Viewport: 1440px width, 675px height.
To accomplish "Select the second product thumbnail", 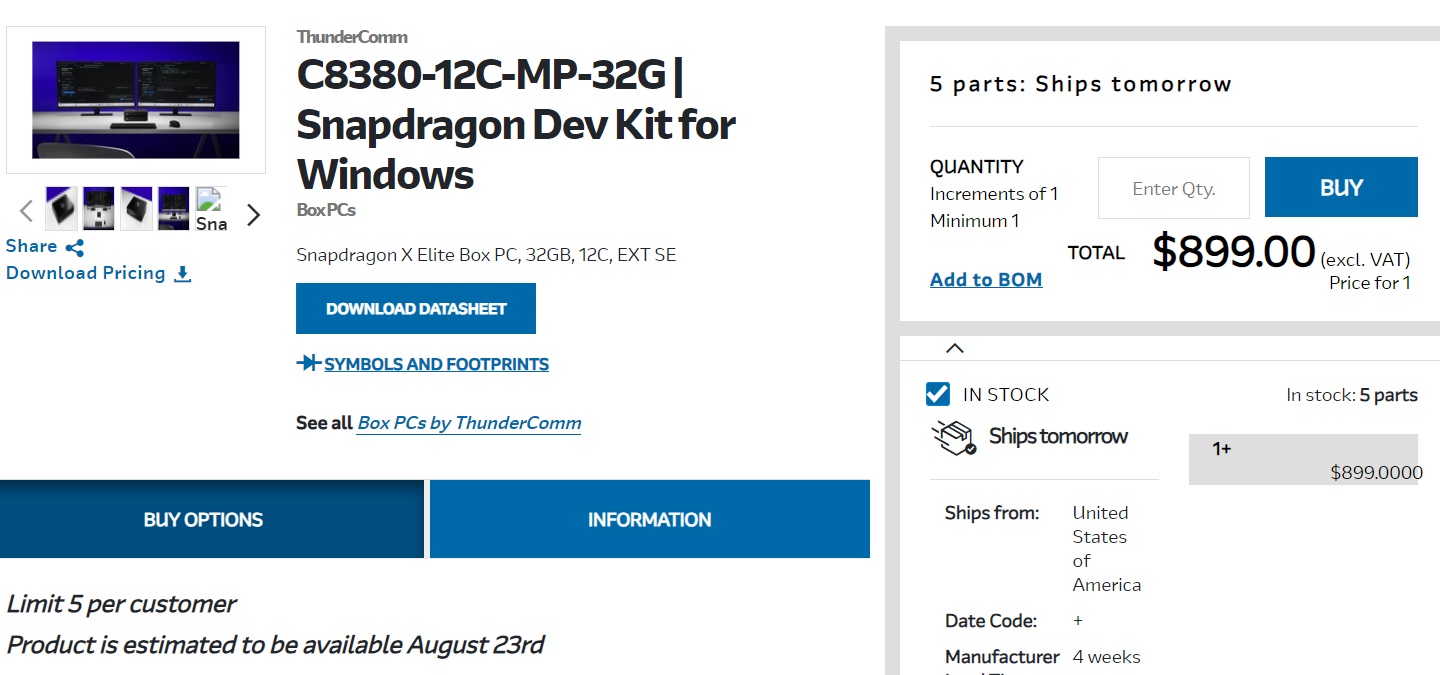I will [98, 208].
